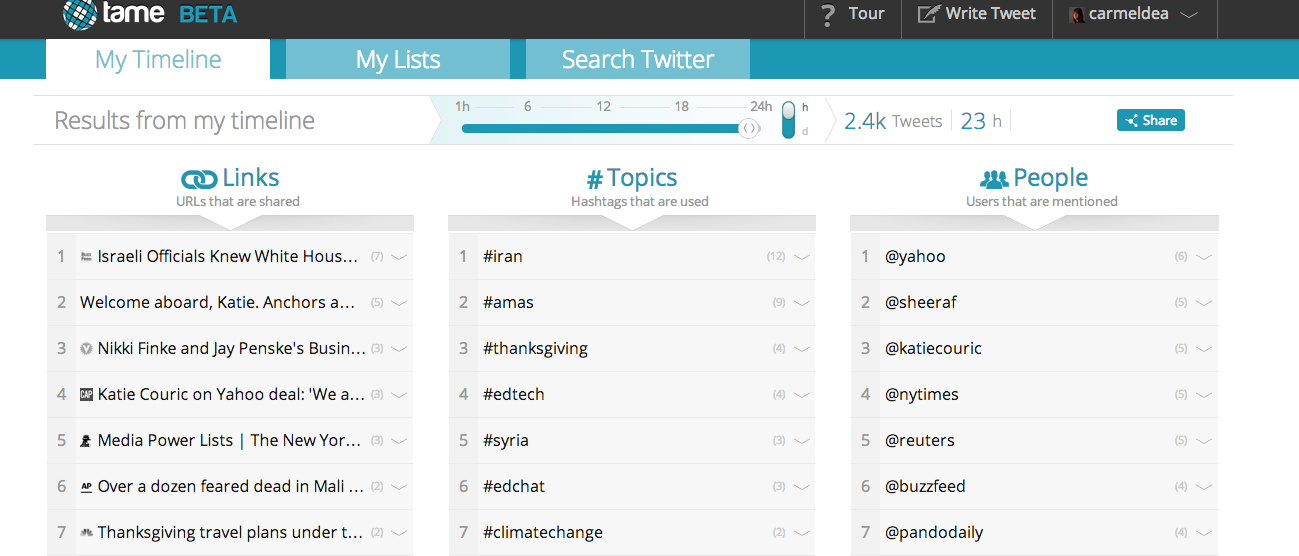Expand the @nytimes people row
The height and width of the screenshot is (556, 1299).
tap(1203, 395)
